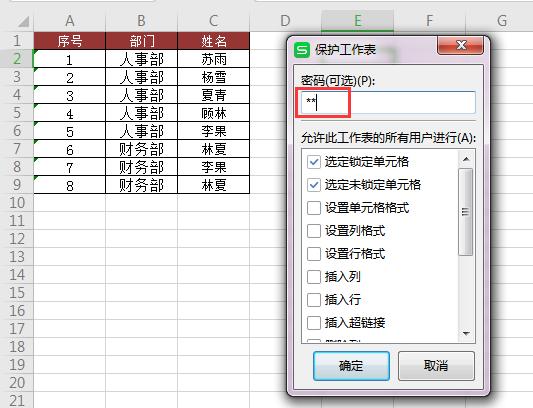Screen dimensions: 533x408
Task: Click the 序号 cell with value 6
Action: 70,149
